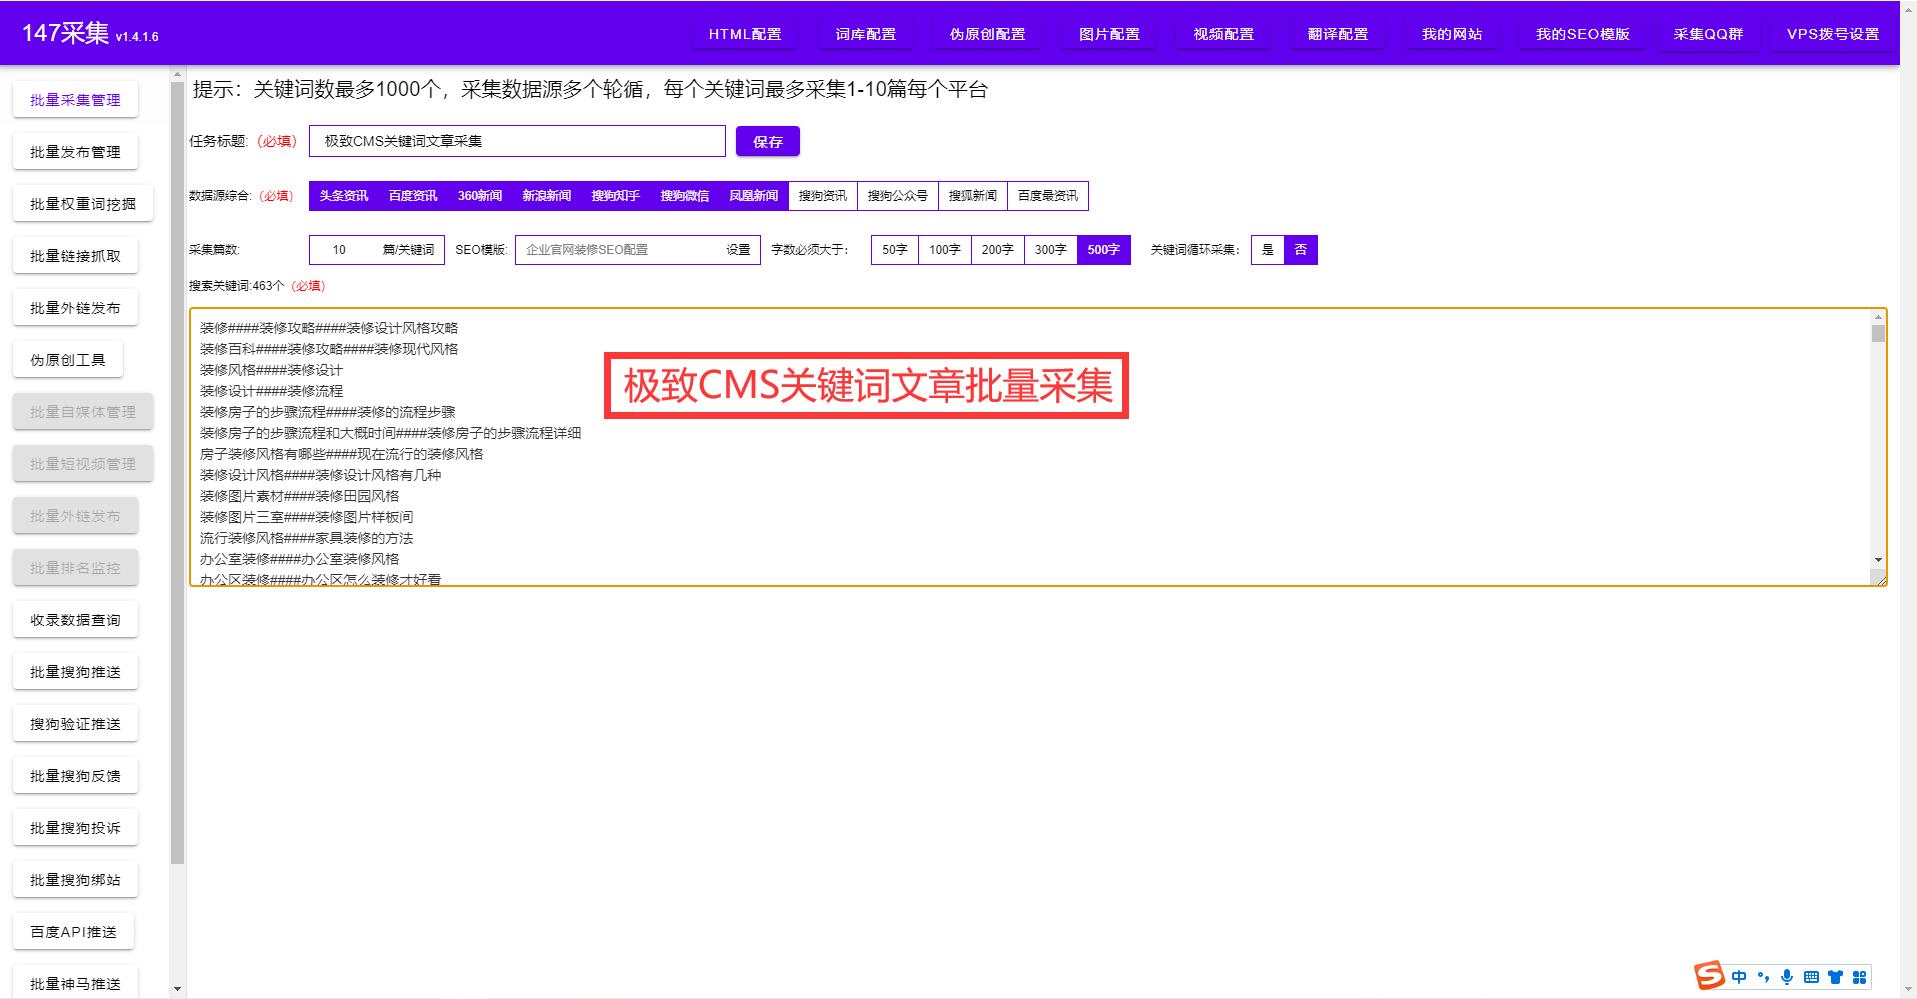The width and height of the screenshot is (1917, 999).
Task: Enable 搜狗公众号 data source
Action: pyautogui.click(x=898, y=196)
